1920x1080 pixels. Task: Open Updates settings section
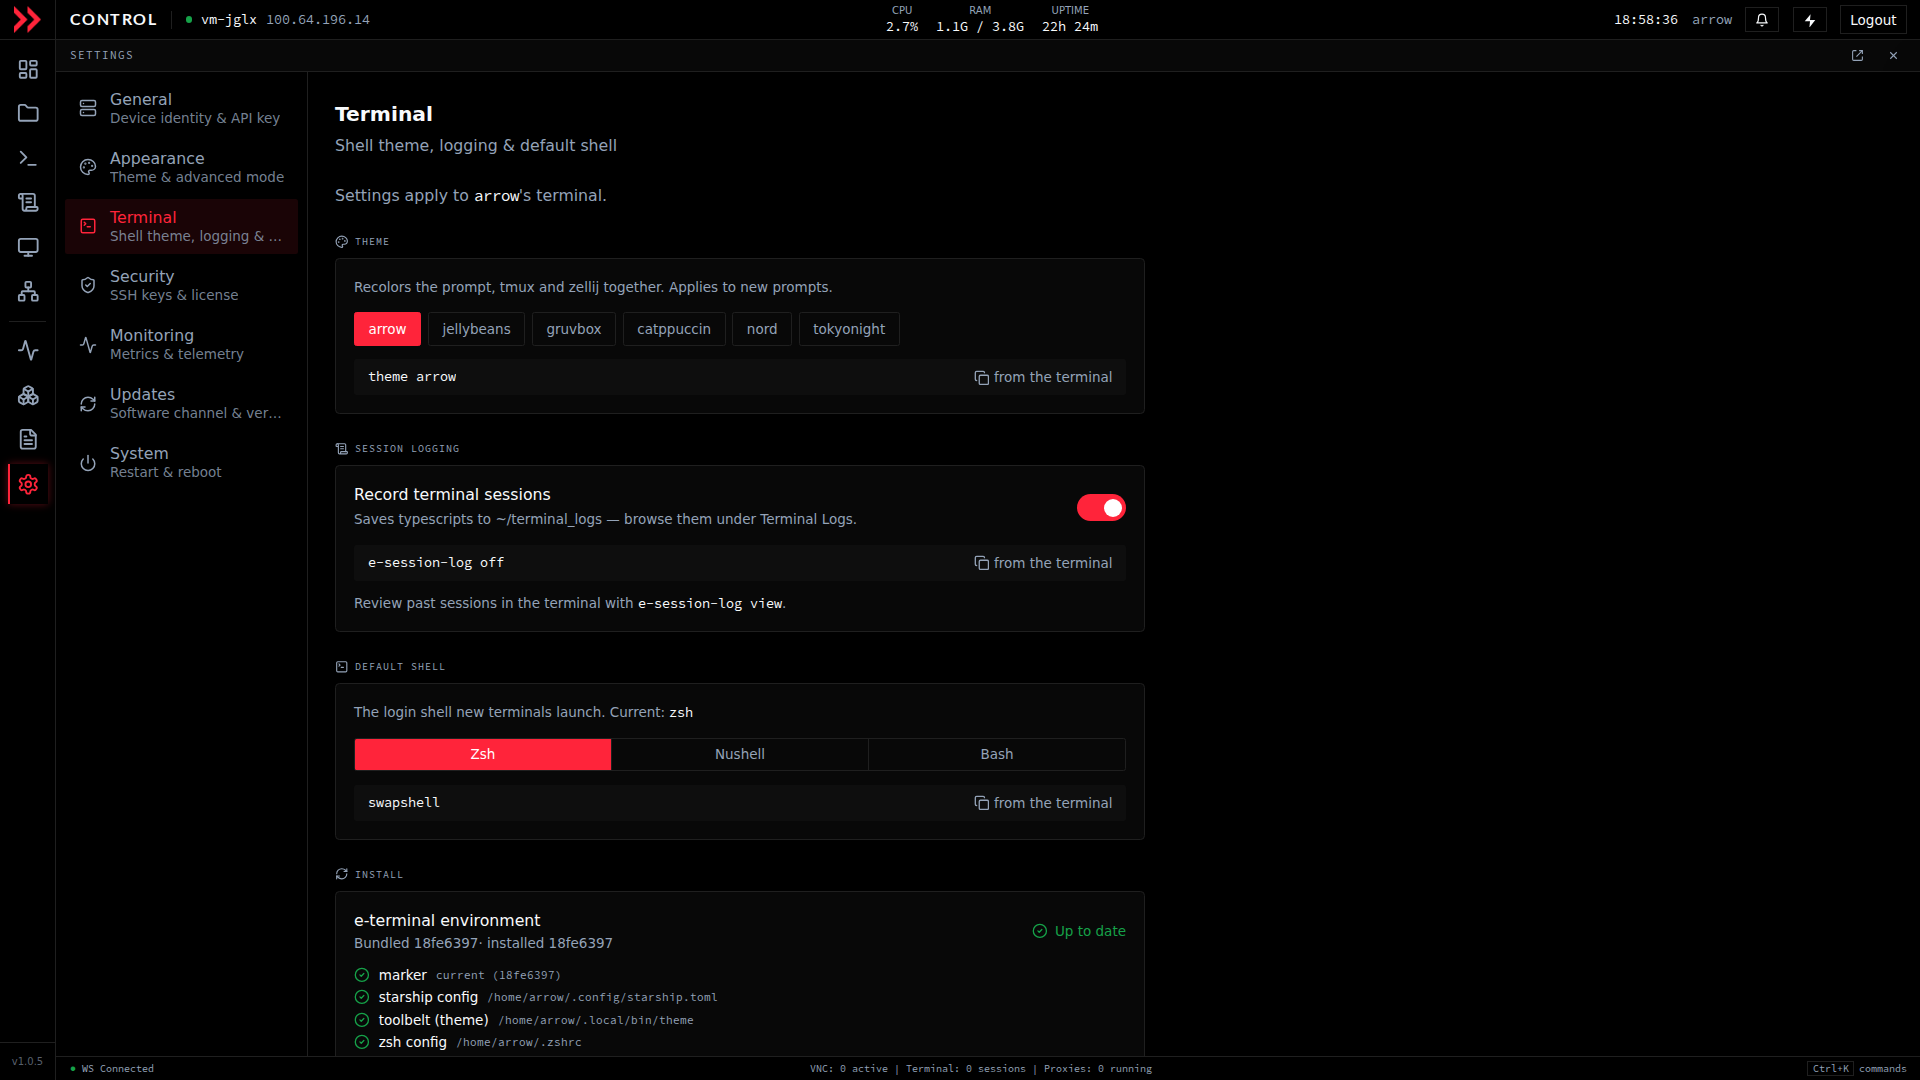pyautogui.click(x=182, y=403)
